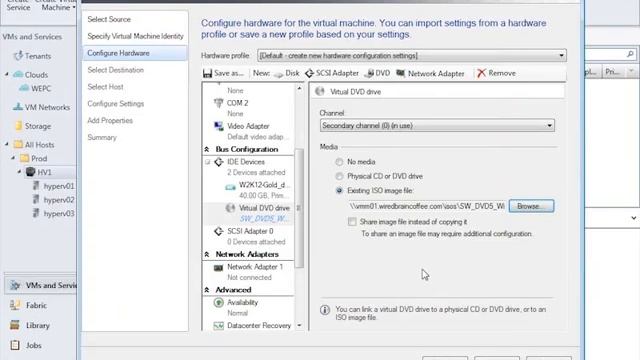Collapse the All Hosts tree node
This screenshot has width=640, height=360.
tap(7, 144)
